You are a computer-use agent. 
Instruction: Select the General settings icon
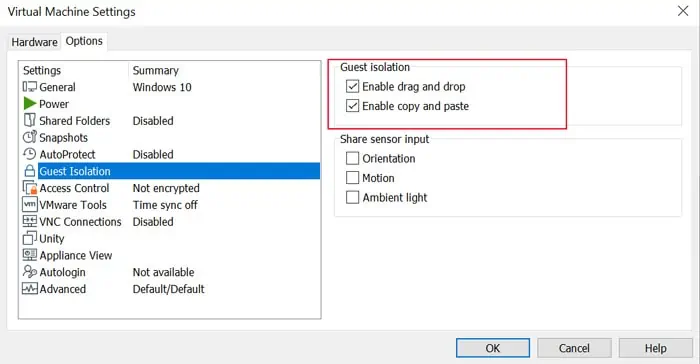pos(29,87)
